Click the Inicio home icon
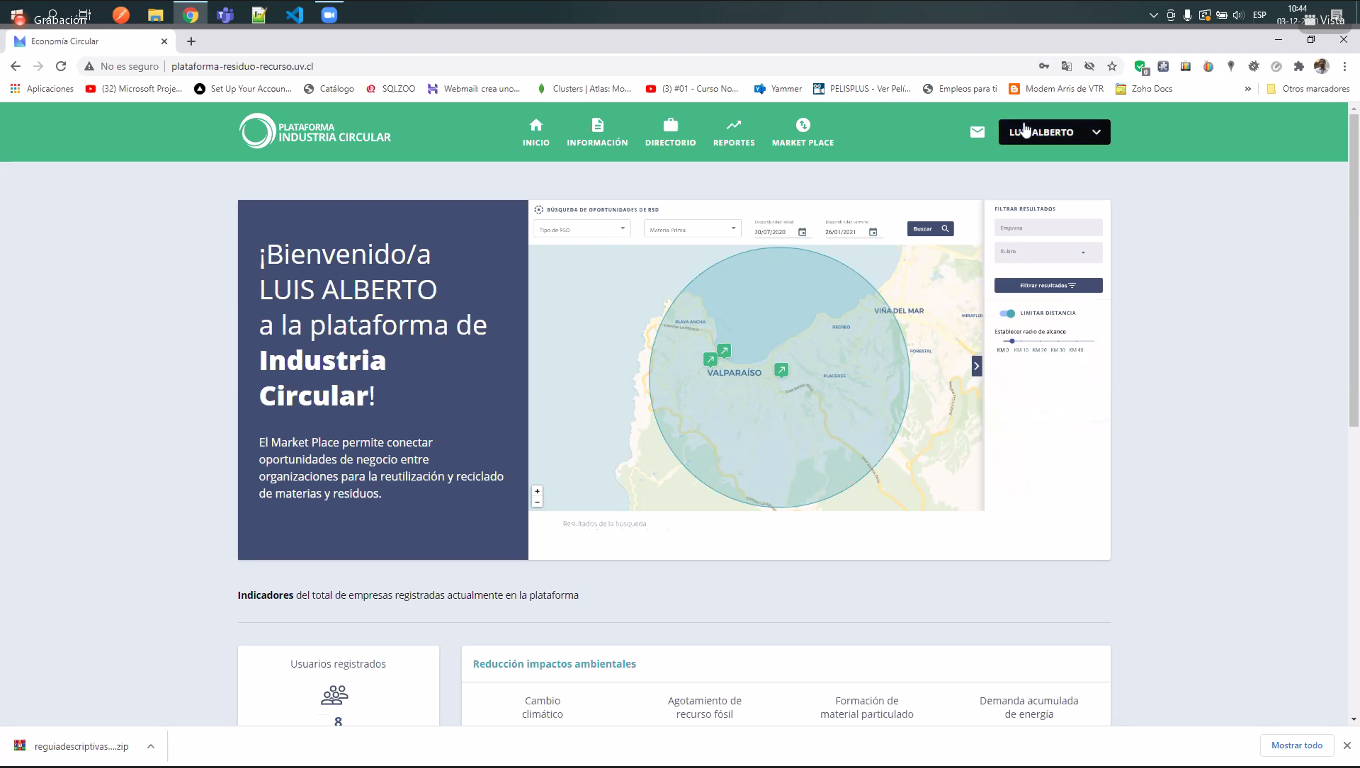 536,125
